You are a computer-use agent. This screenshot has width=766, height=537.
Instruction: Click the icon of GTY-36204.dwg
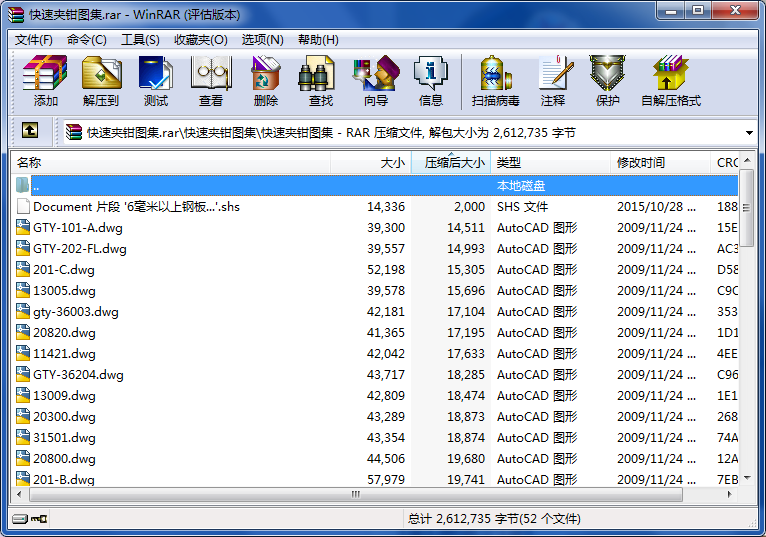[22, 374]
